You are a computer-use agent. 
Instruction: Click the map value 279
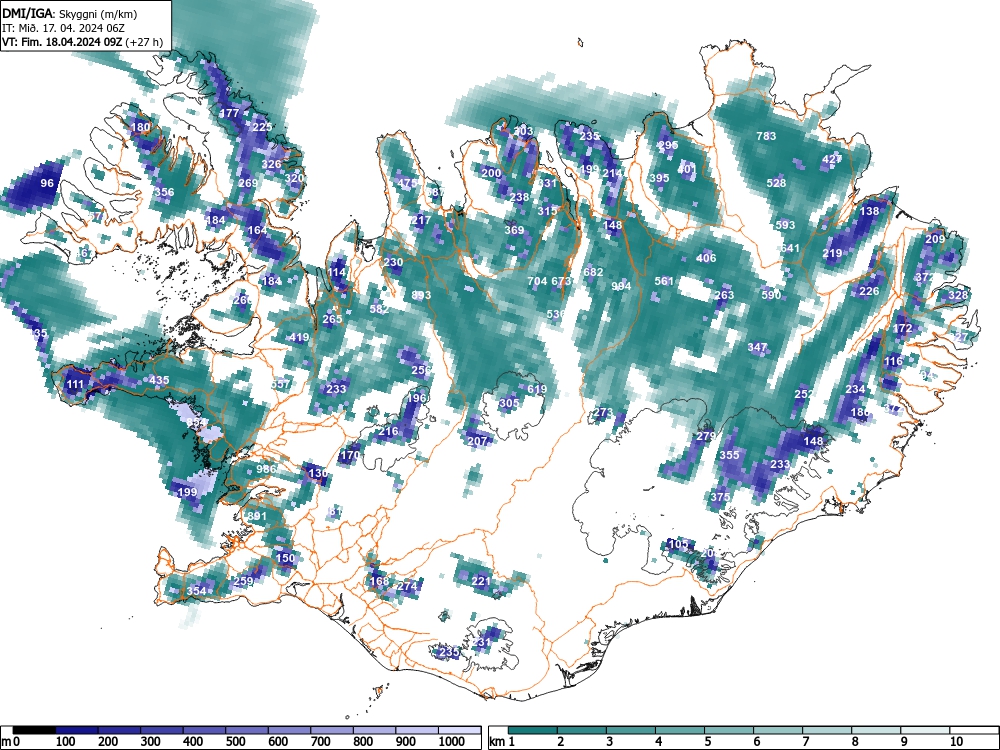[x=705, y=437]
